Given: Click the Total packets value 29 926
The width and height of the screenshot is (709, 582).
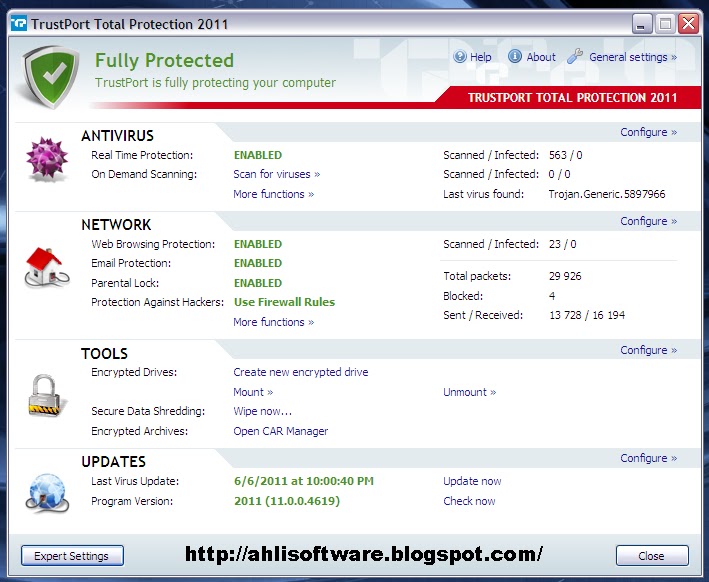Looking at the screenshot, I should pyautogui.click(x=565, y=276).
